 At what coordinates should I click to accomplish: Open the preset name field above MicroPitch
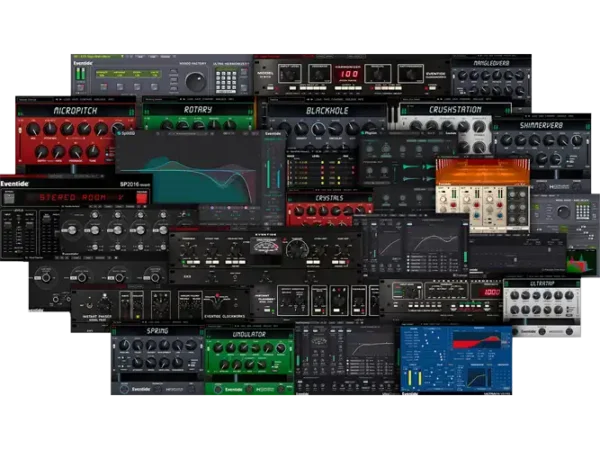(34, 99)
